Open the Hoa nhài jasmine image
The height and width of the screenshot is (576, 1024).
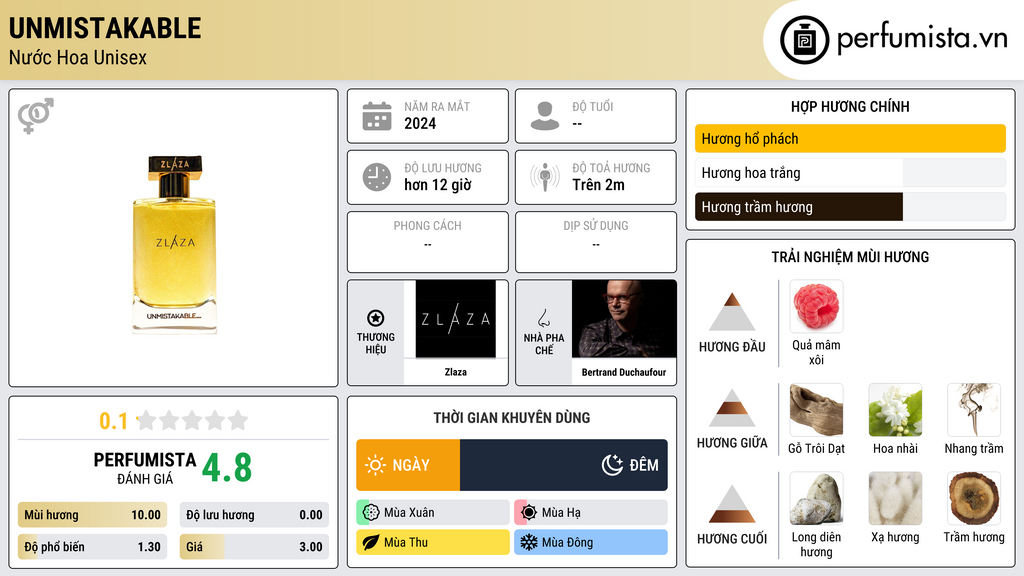895,409
